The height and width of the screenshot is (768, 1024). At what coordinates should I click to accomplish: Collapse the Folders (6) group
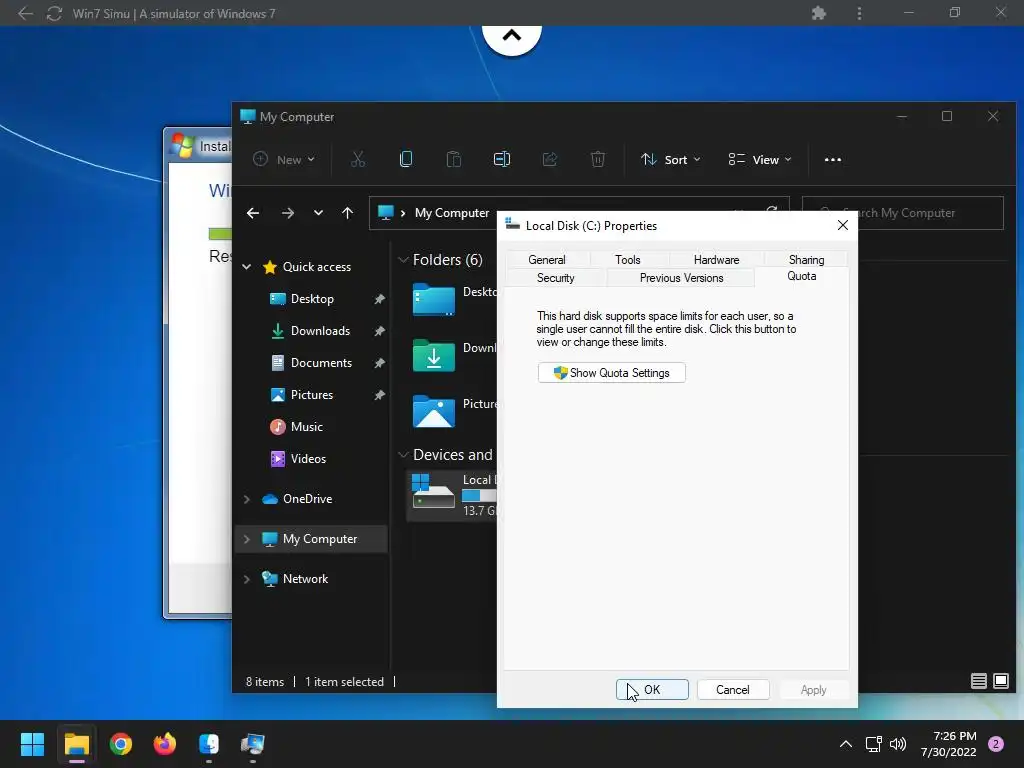[403, 260]
